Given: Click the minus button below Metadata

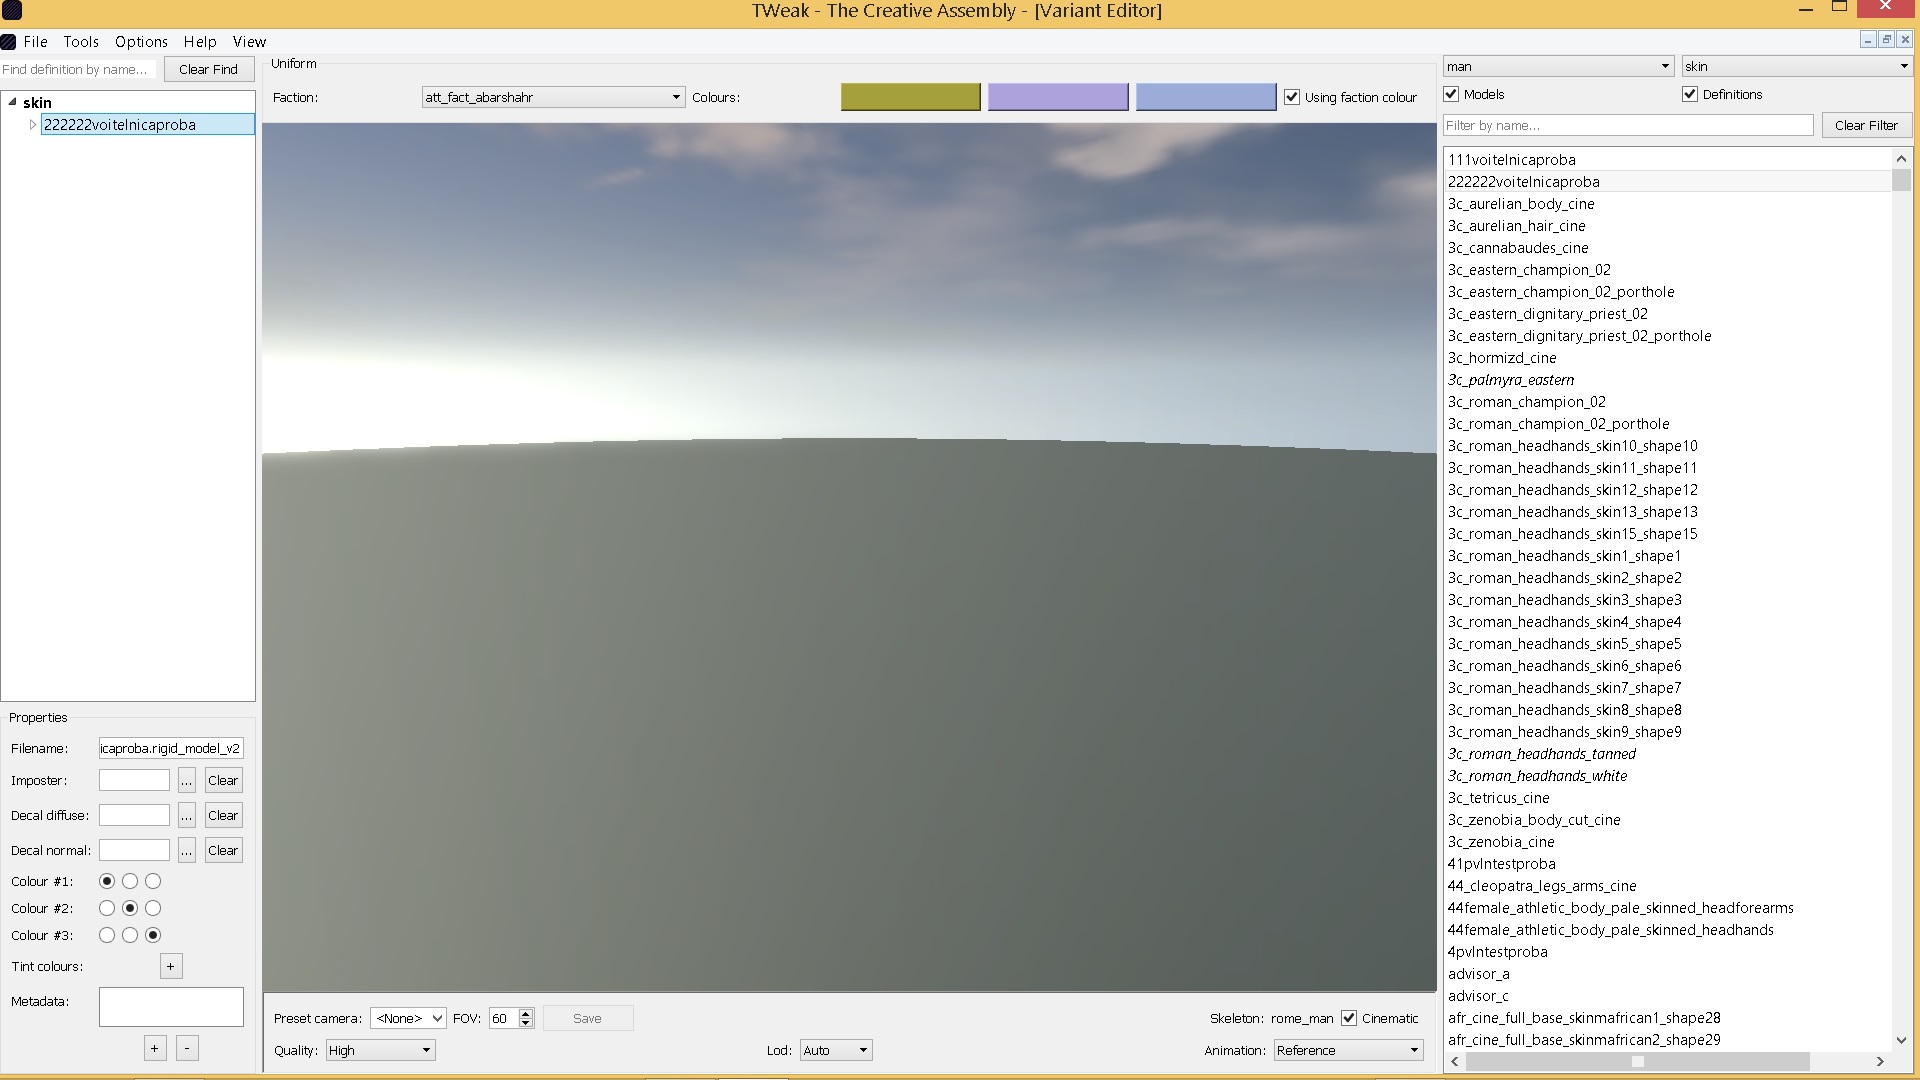Looking at the screenshot, I should pos(187,1048).
